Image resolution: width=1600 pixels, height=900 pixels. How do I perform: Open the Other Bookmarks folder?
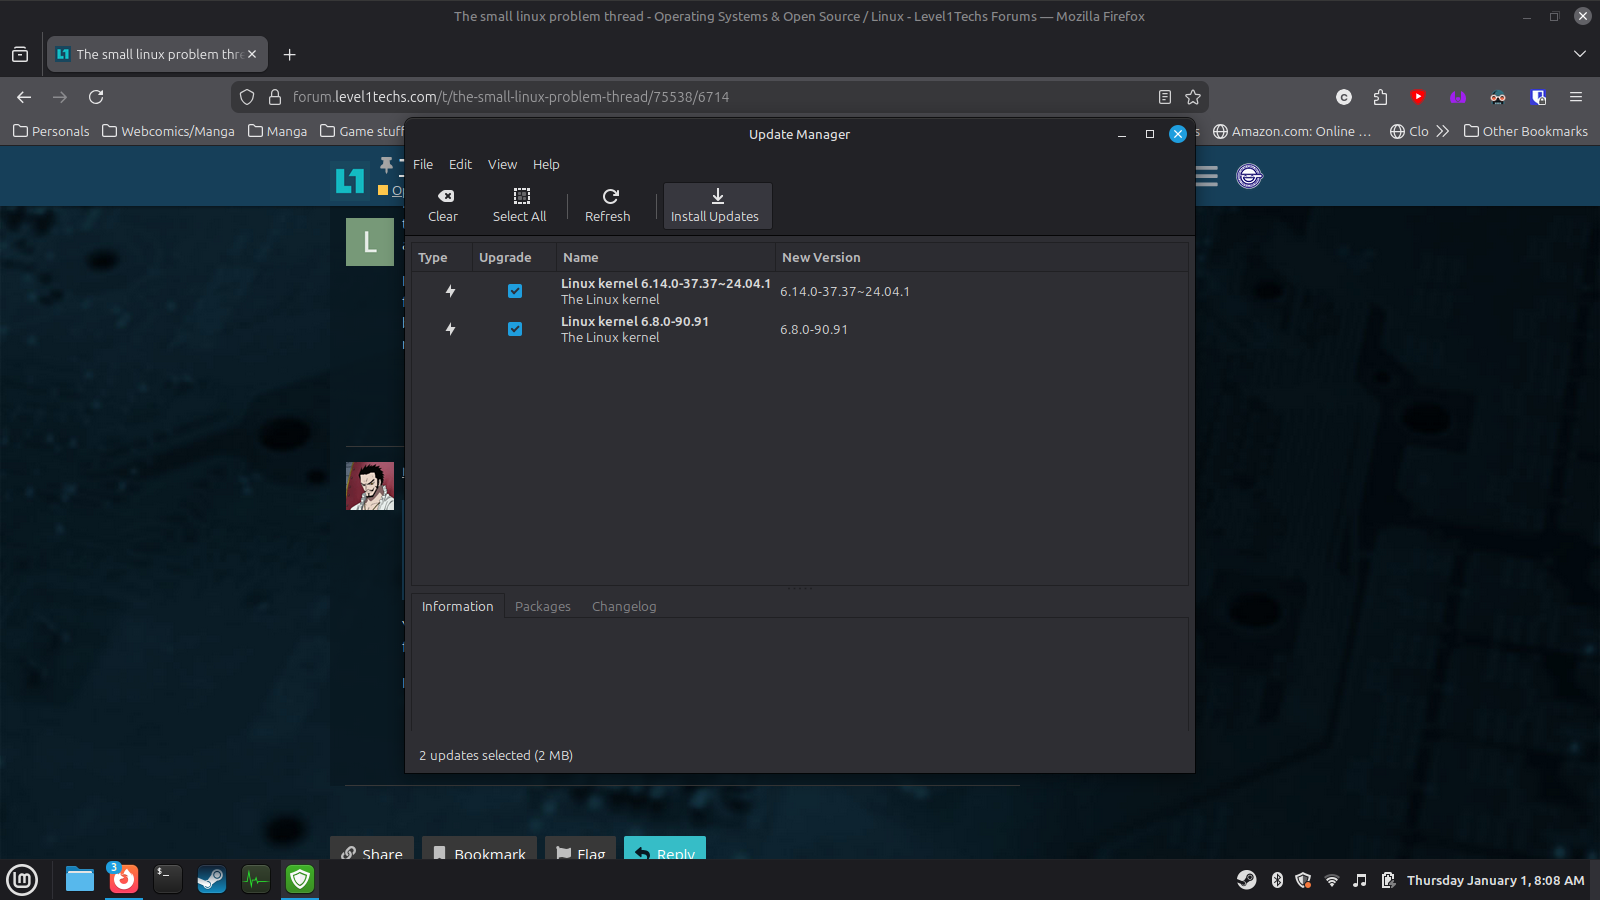tap(1525, 131)
